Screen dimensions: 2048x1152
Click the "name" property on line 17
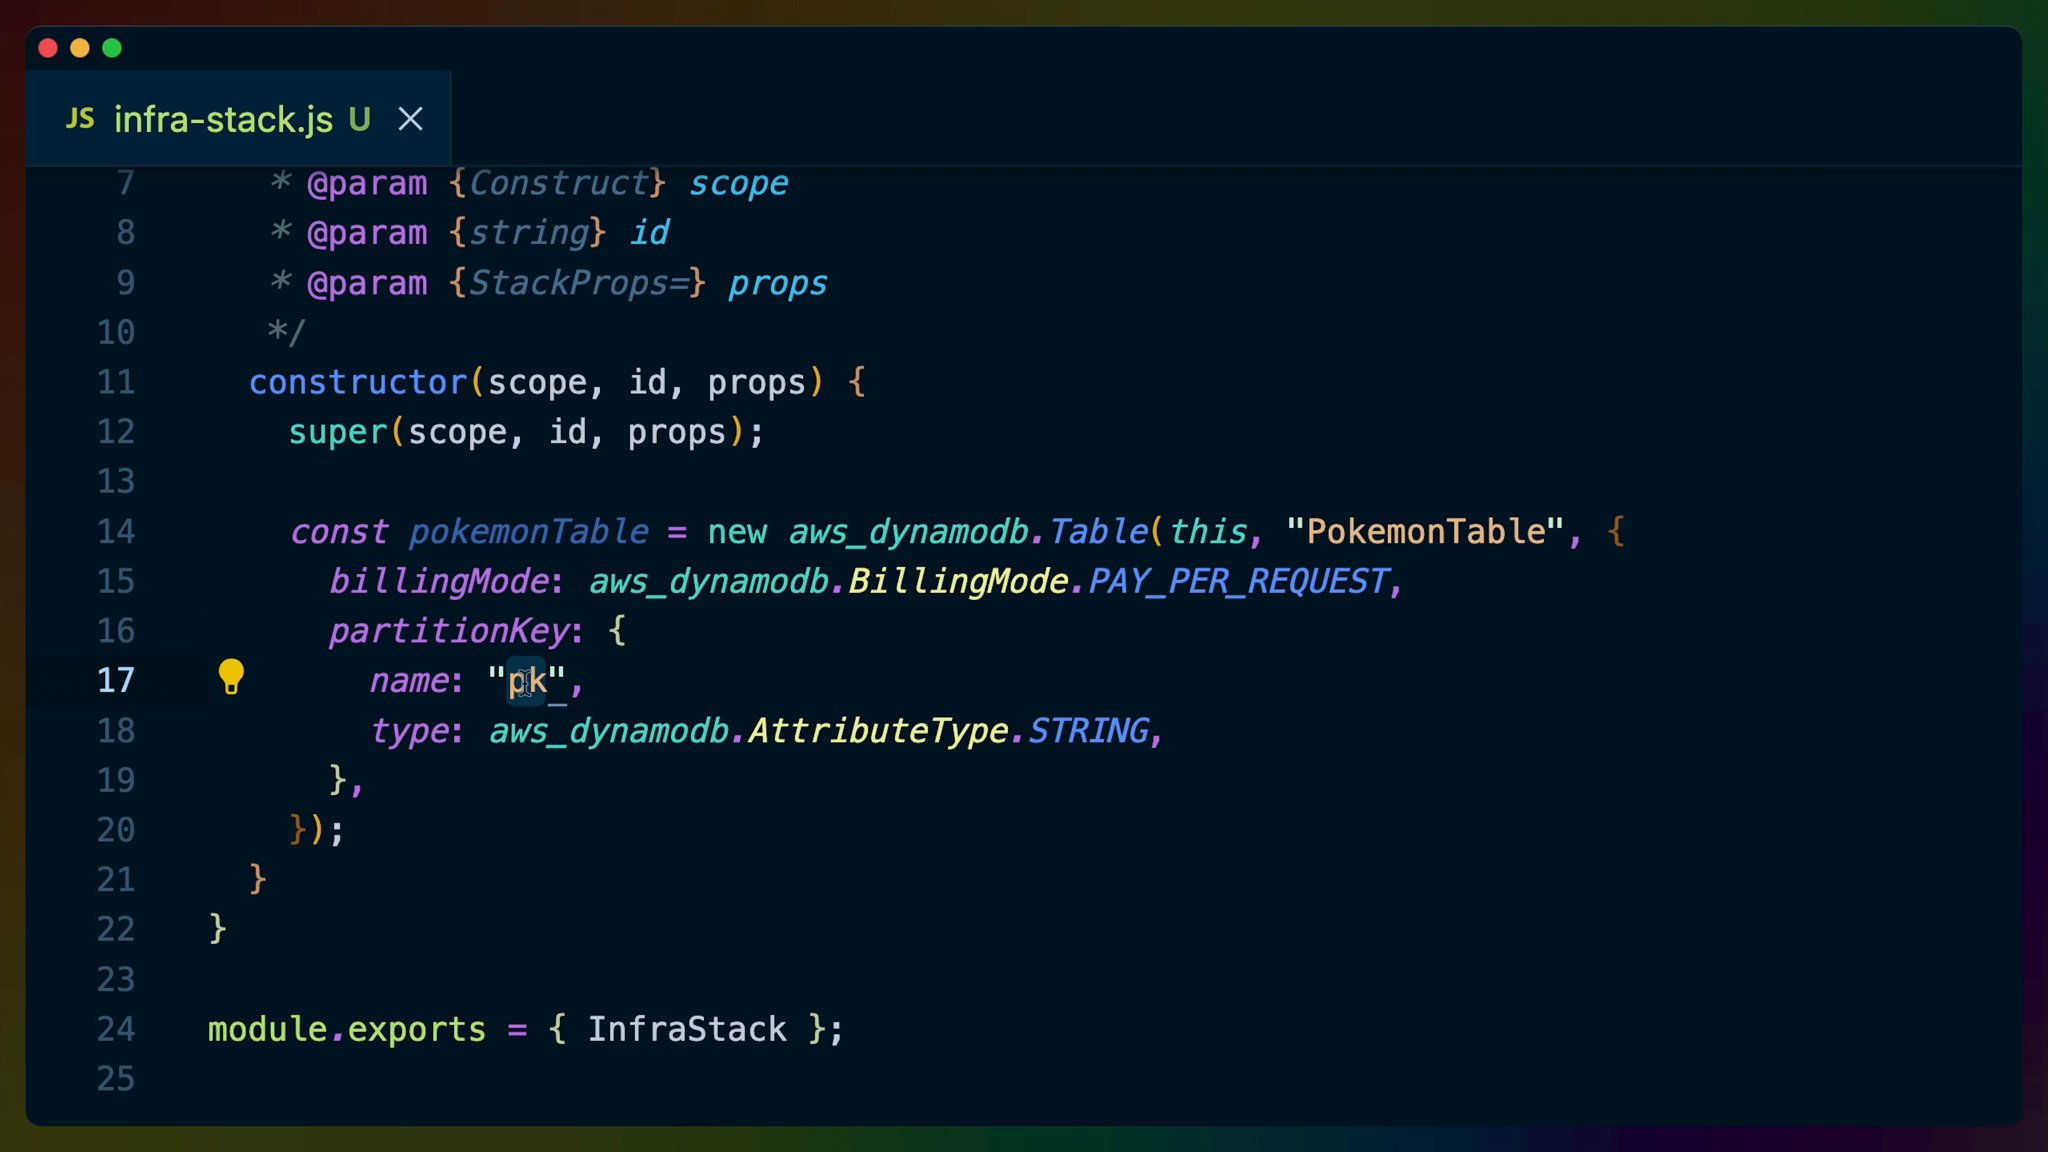click(x=408, y=681)
